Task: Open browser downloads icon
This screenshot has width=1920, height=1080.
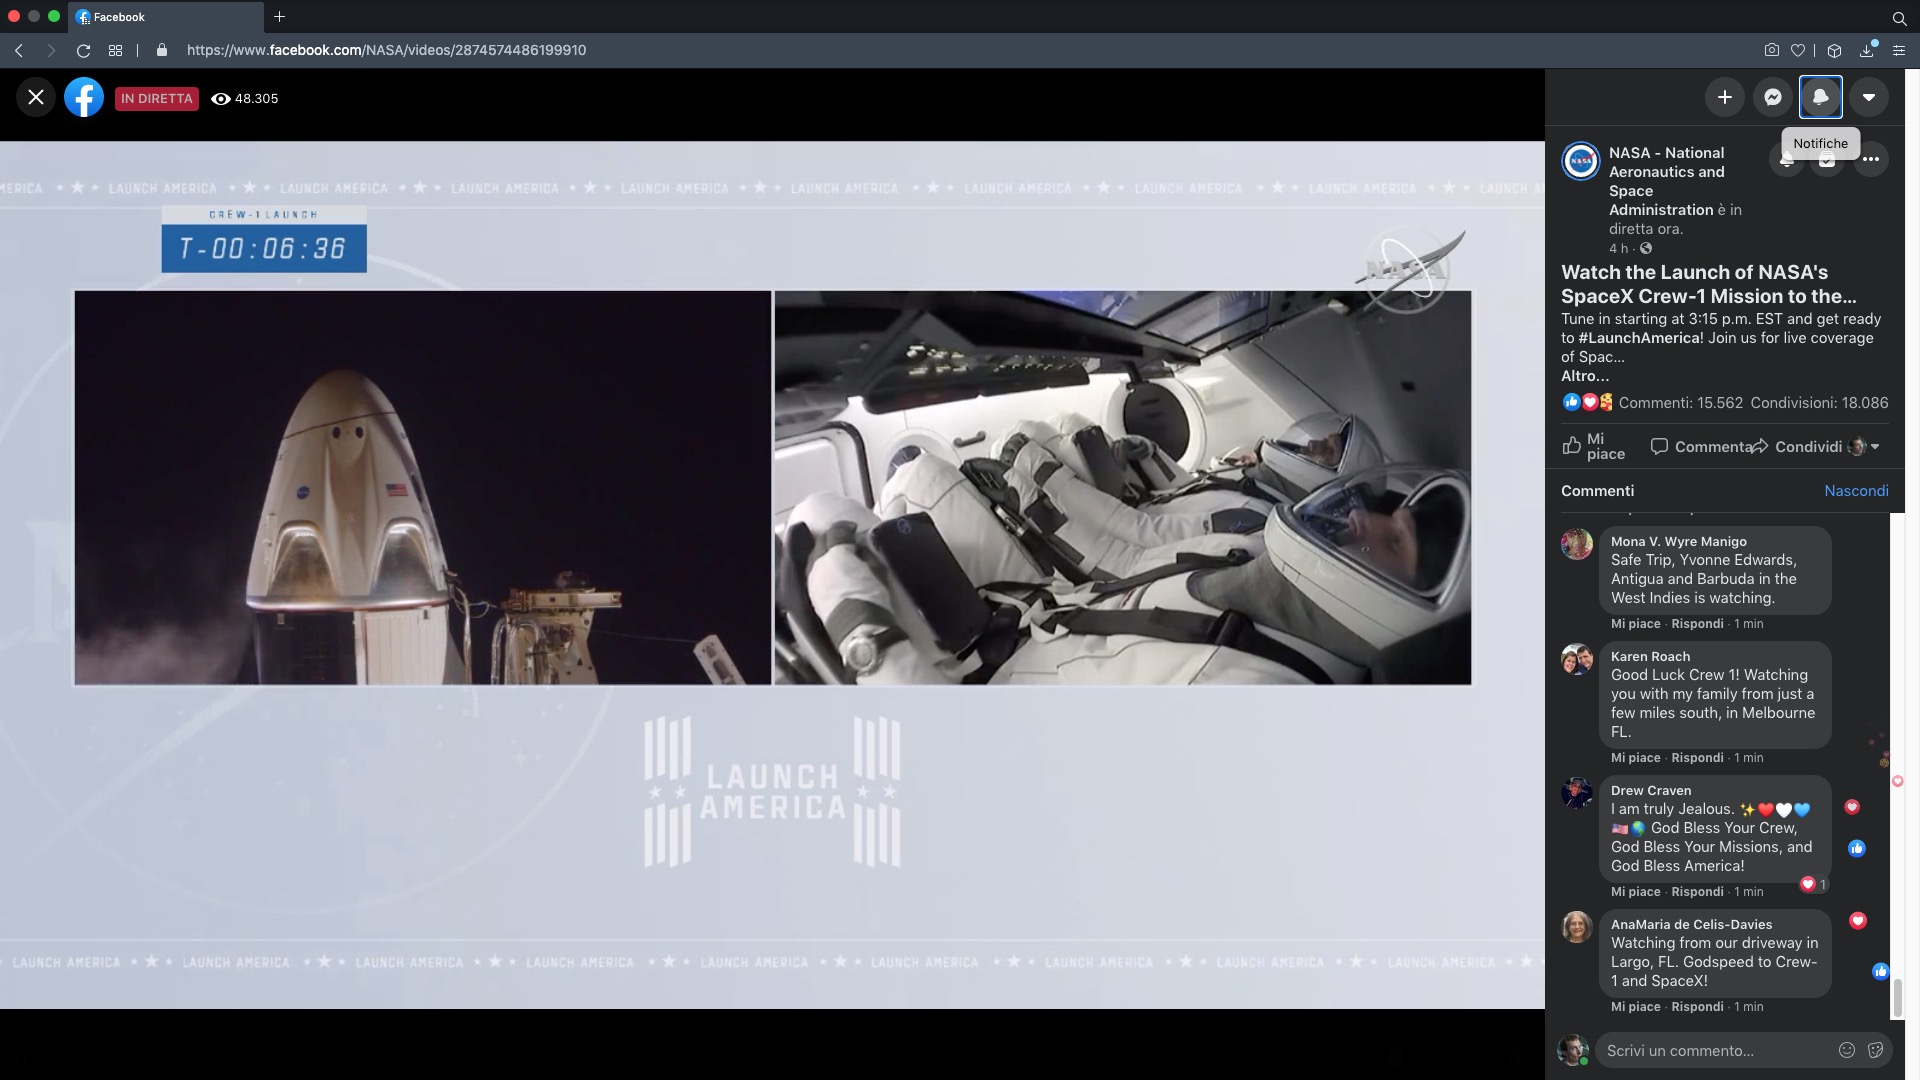Action: pos(1867,50)
